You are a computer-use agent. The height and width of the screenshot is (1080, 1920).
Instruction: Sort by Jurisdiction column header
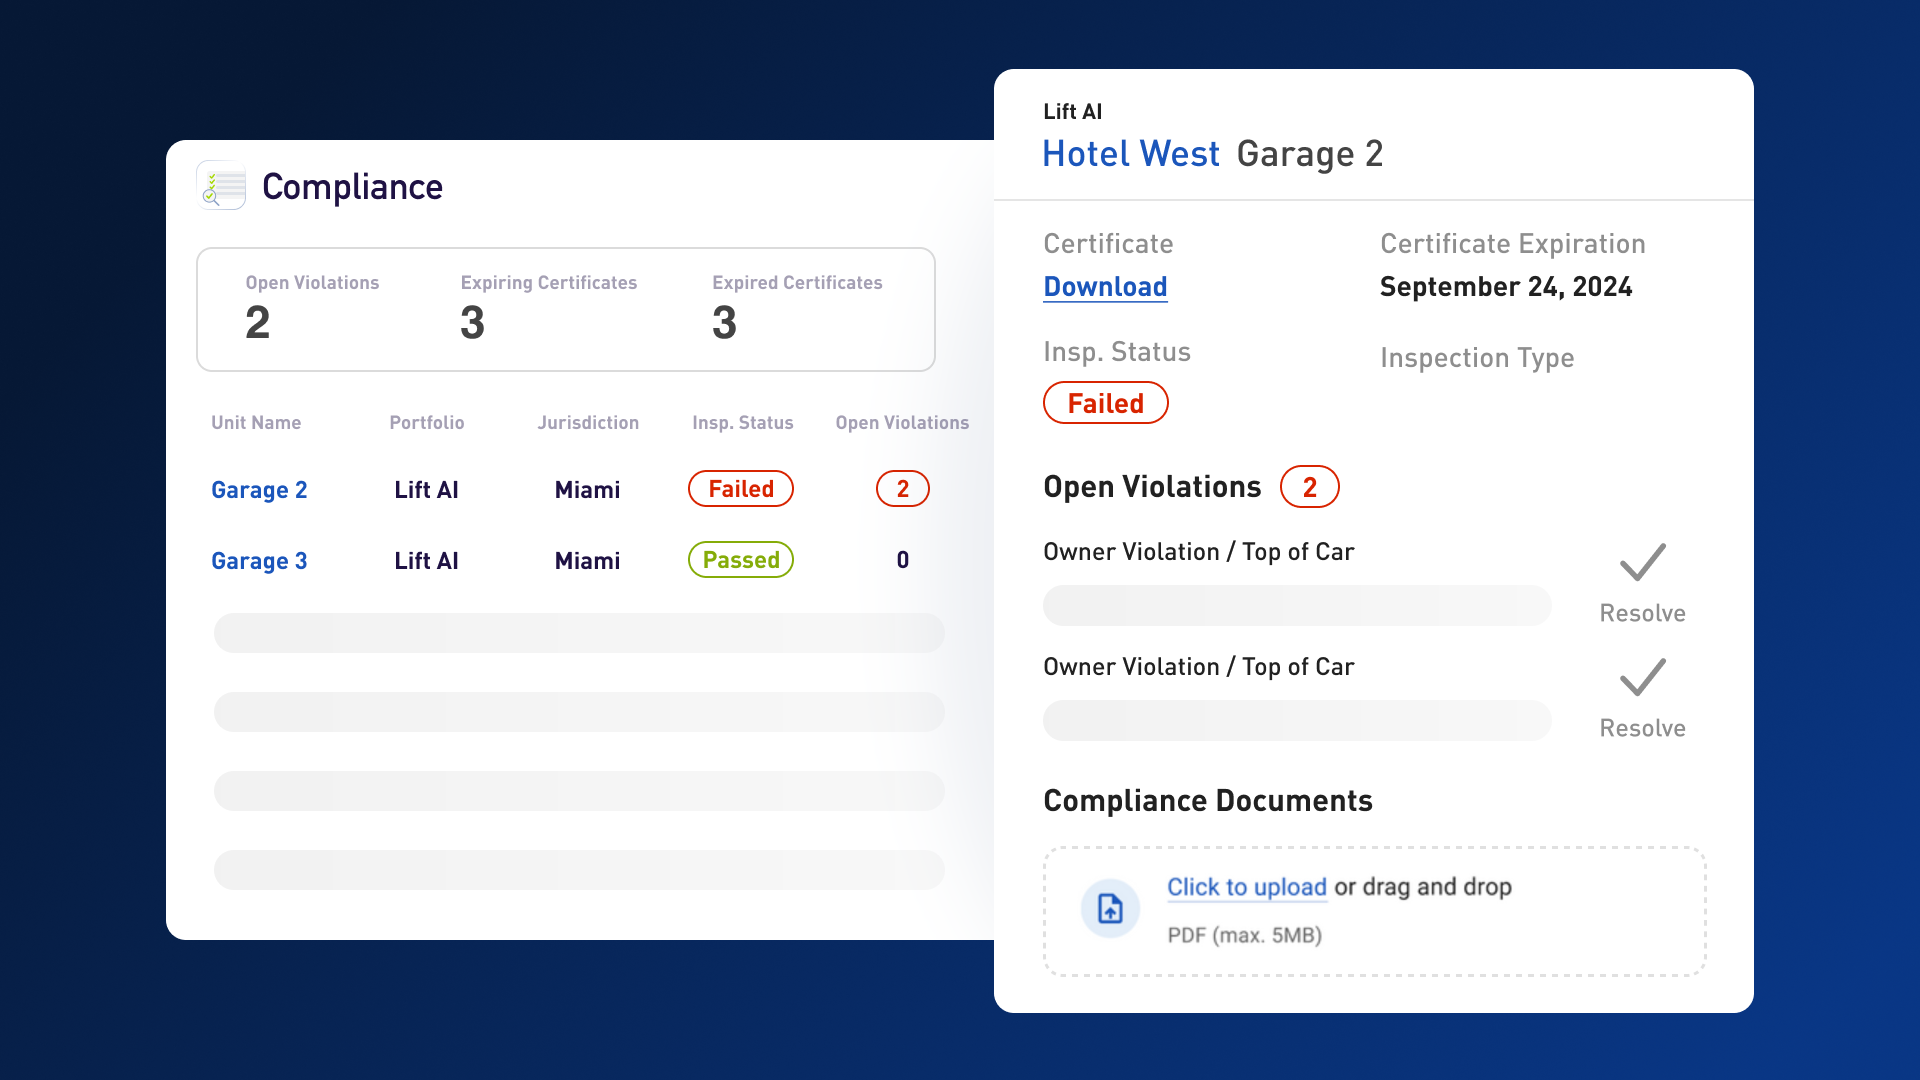[x=588, y=423]
